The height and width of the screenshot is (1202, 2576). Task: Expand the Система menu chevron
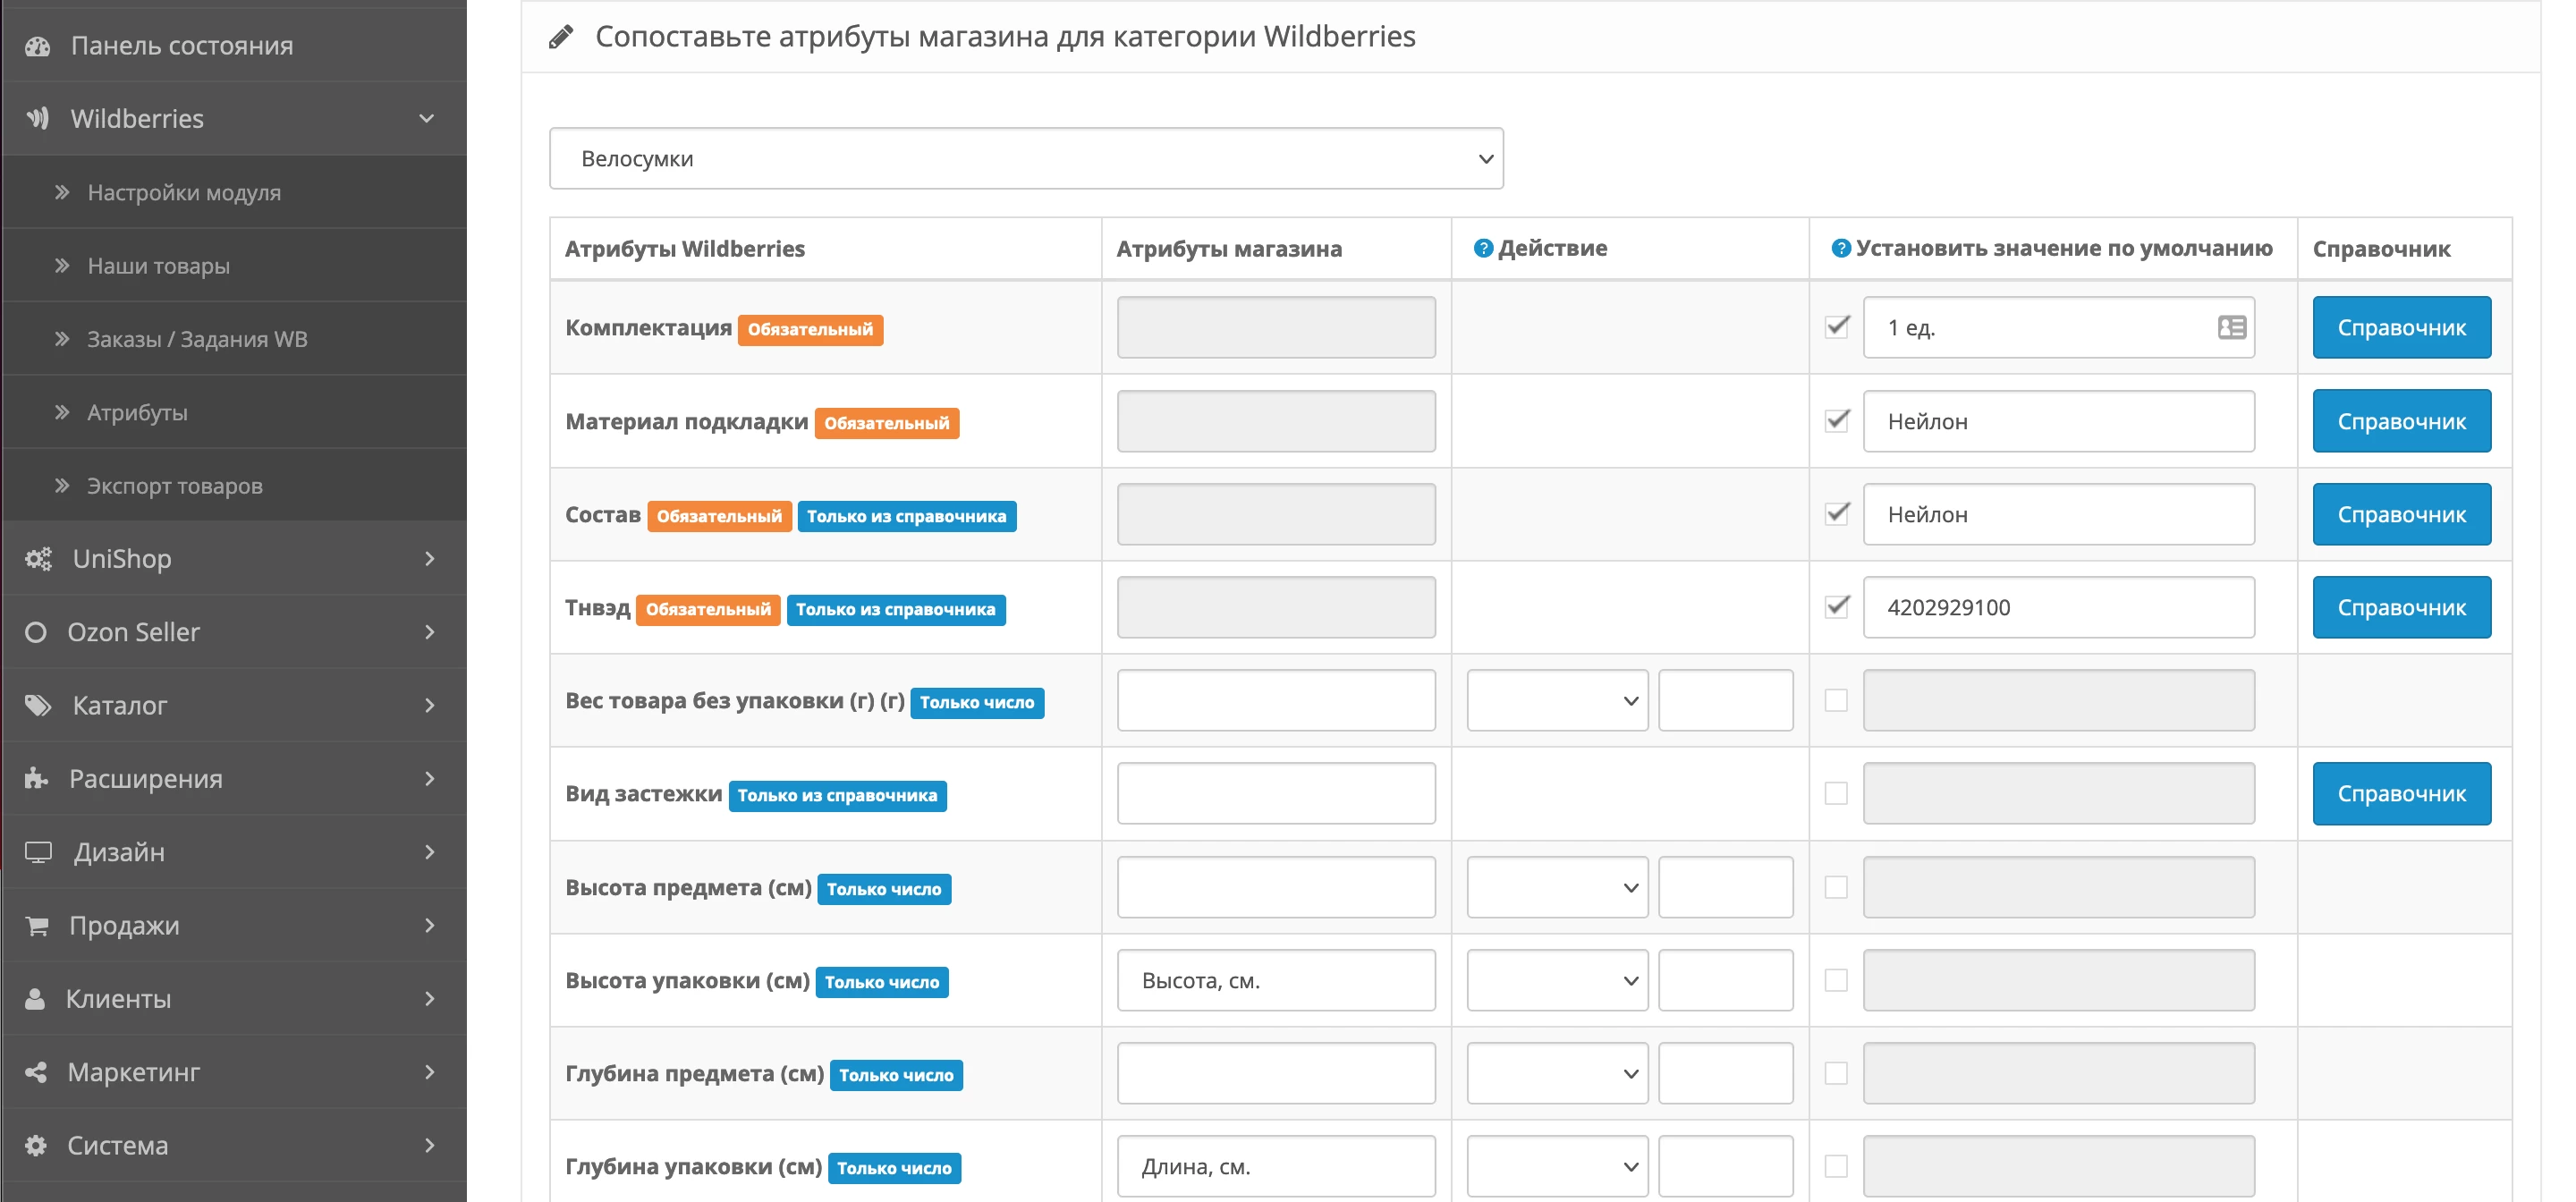point(430,1146)
